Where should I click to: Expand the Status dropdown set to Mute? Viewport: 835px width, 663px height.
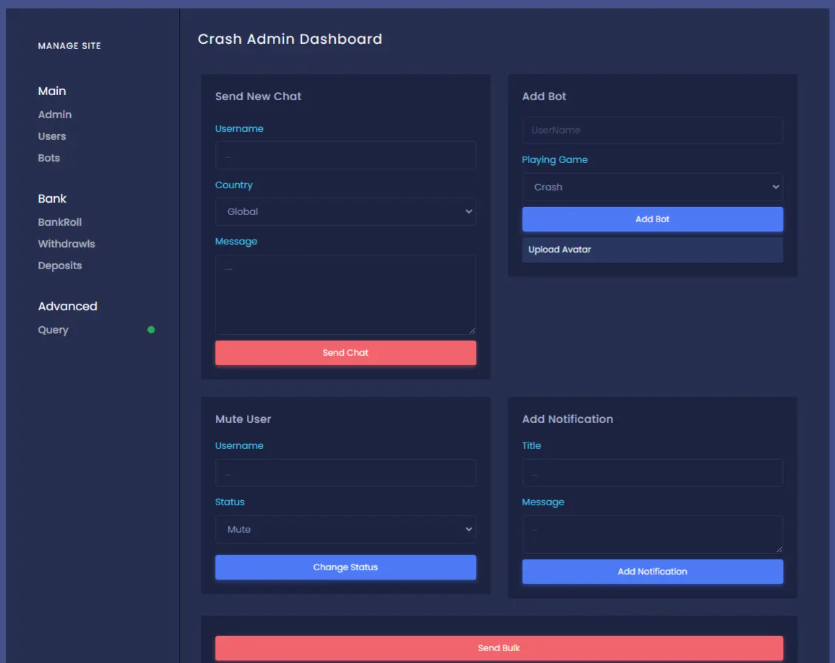point(345,529)
